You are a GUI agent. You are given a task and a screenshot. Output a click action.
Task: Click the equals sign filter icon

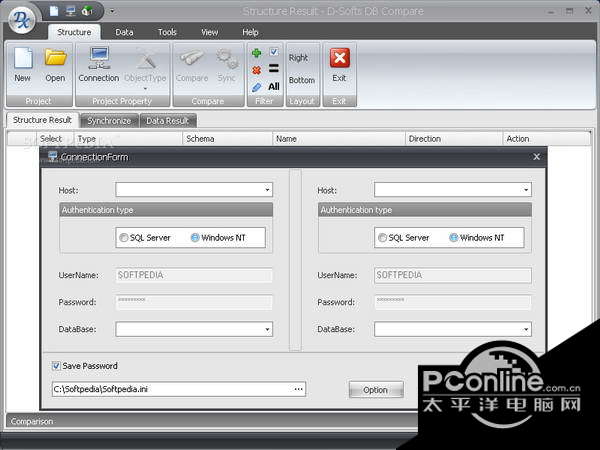click(x=274, y=70)
